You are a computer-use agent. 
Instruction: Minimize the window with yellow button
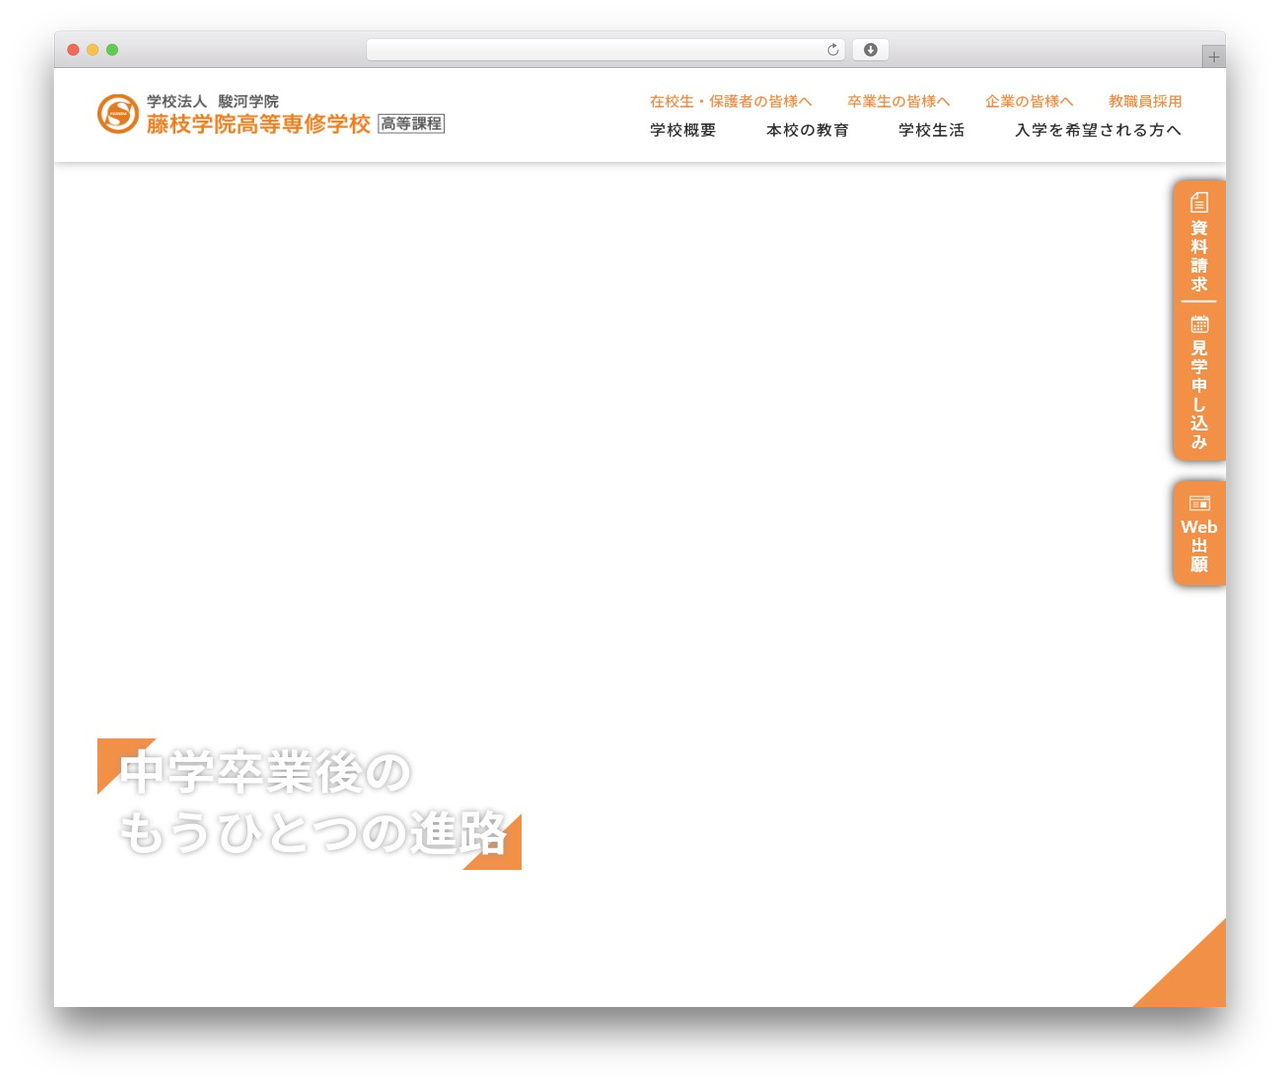(x=93, y=50)
